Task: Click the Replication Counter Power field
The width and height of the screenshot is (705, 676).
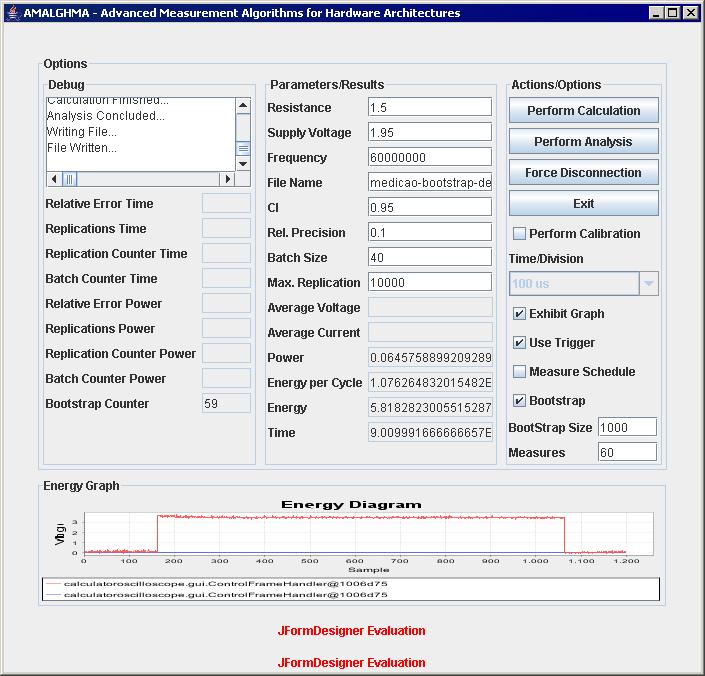Action: [x=226, y=353]
